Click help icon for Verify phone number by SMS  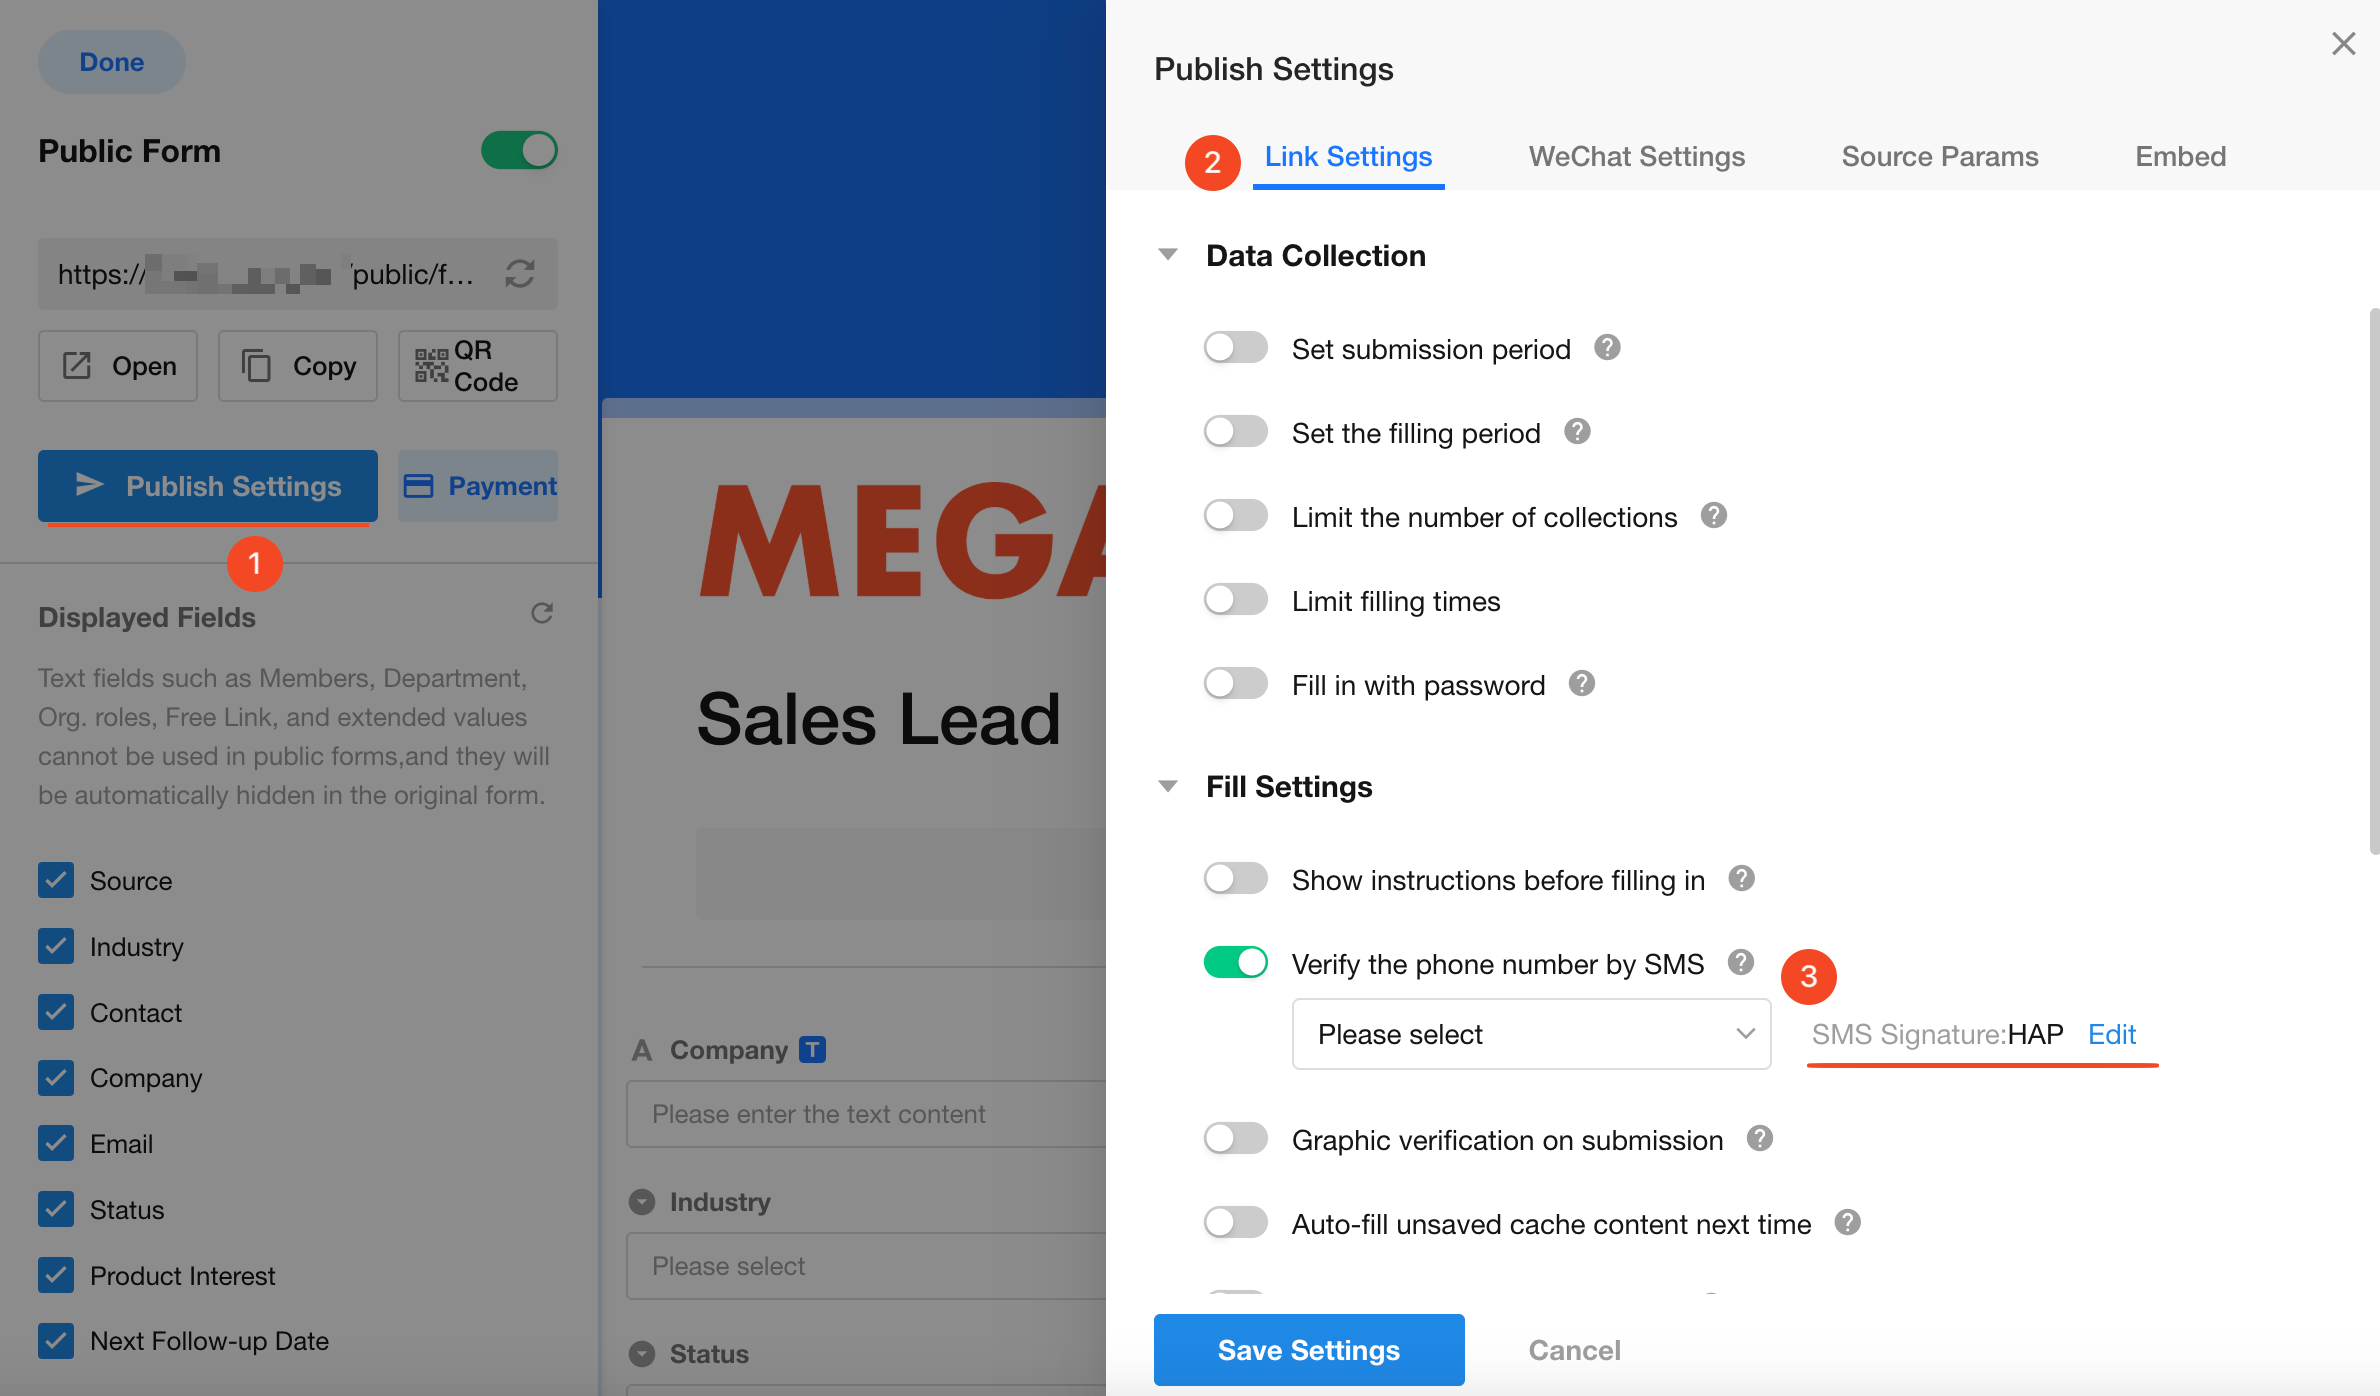click(1741, 963)
